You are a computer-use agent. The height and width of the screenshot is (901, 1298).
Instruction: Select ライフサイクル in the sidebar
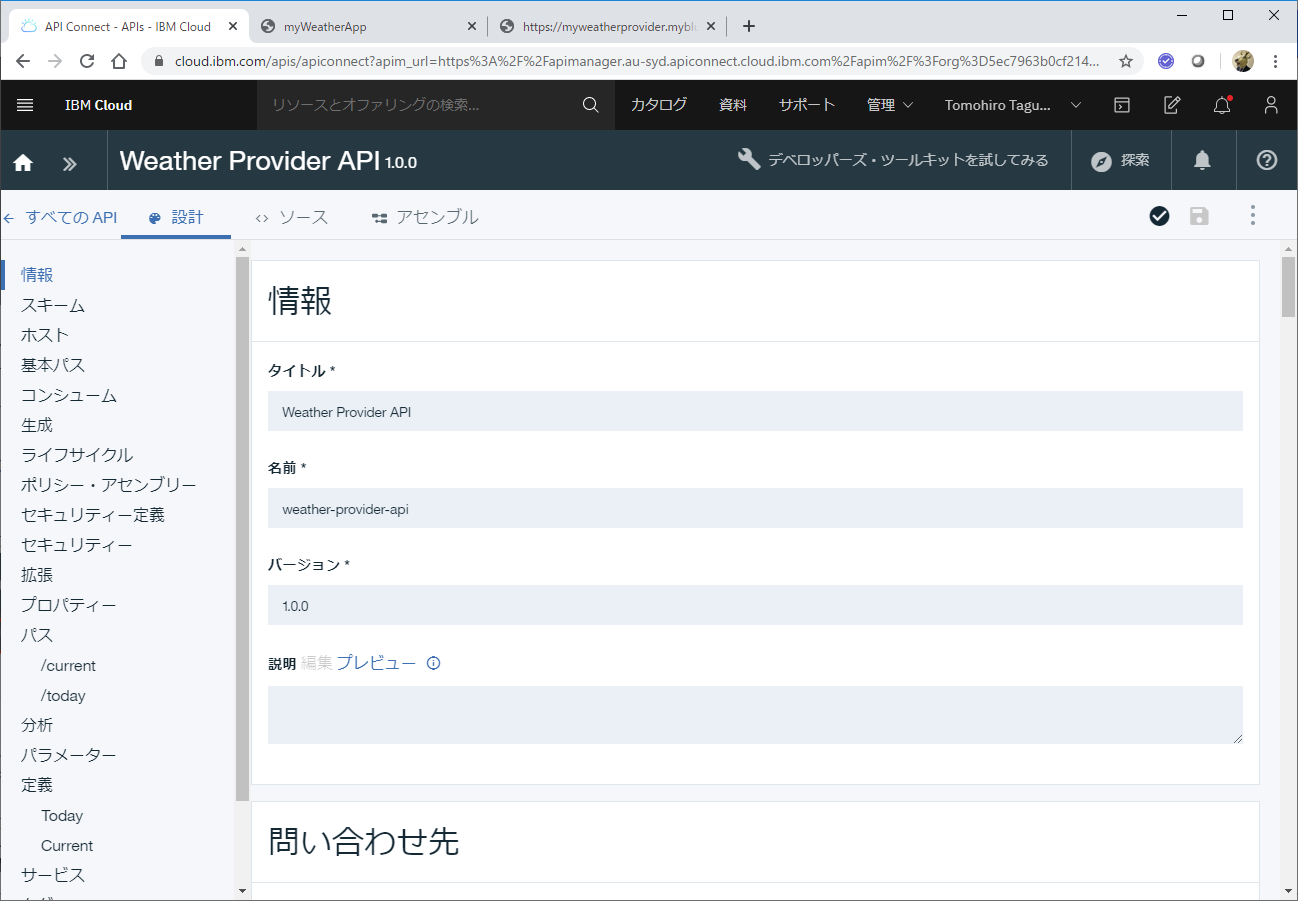click(x=77, y=455)
